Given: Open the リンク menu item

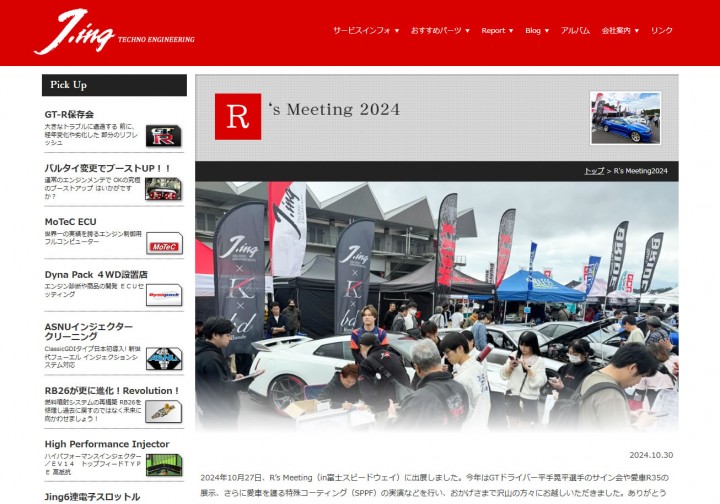Looking at the screenshot, I should (662, 31).
